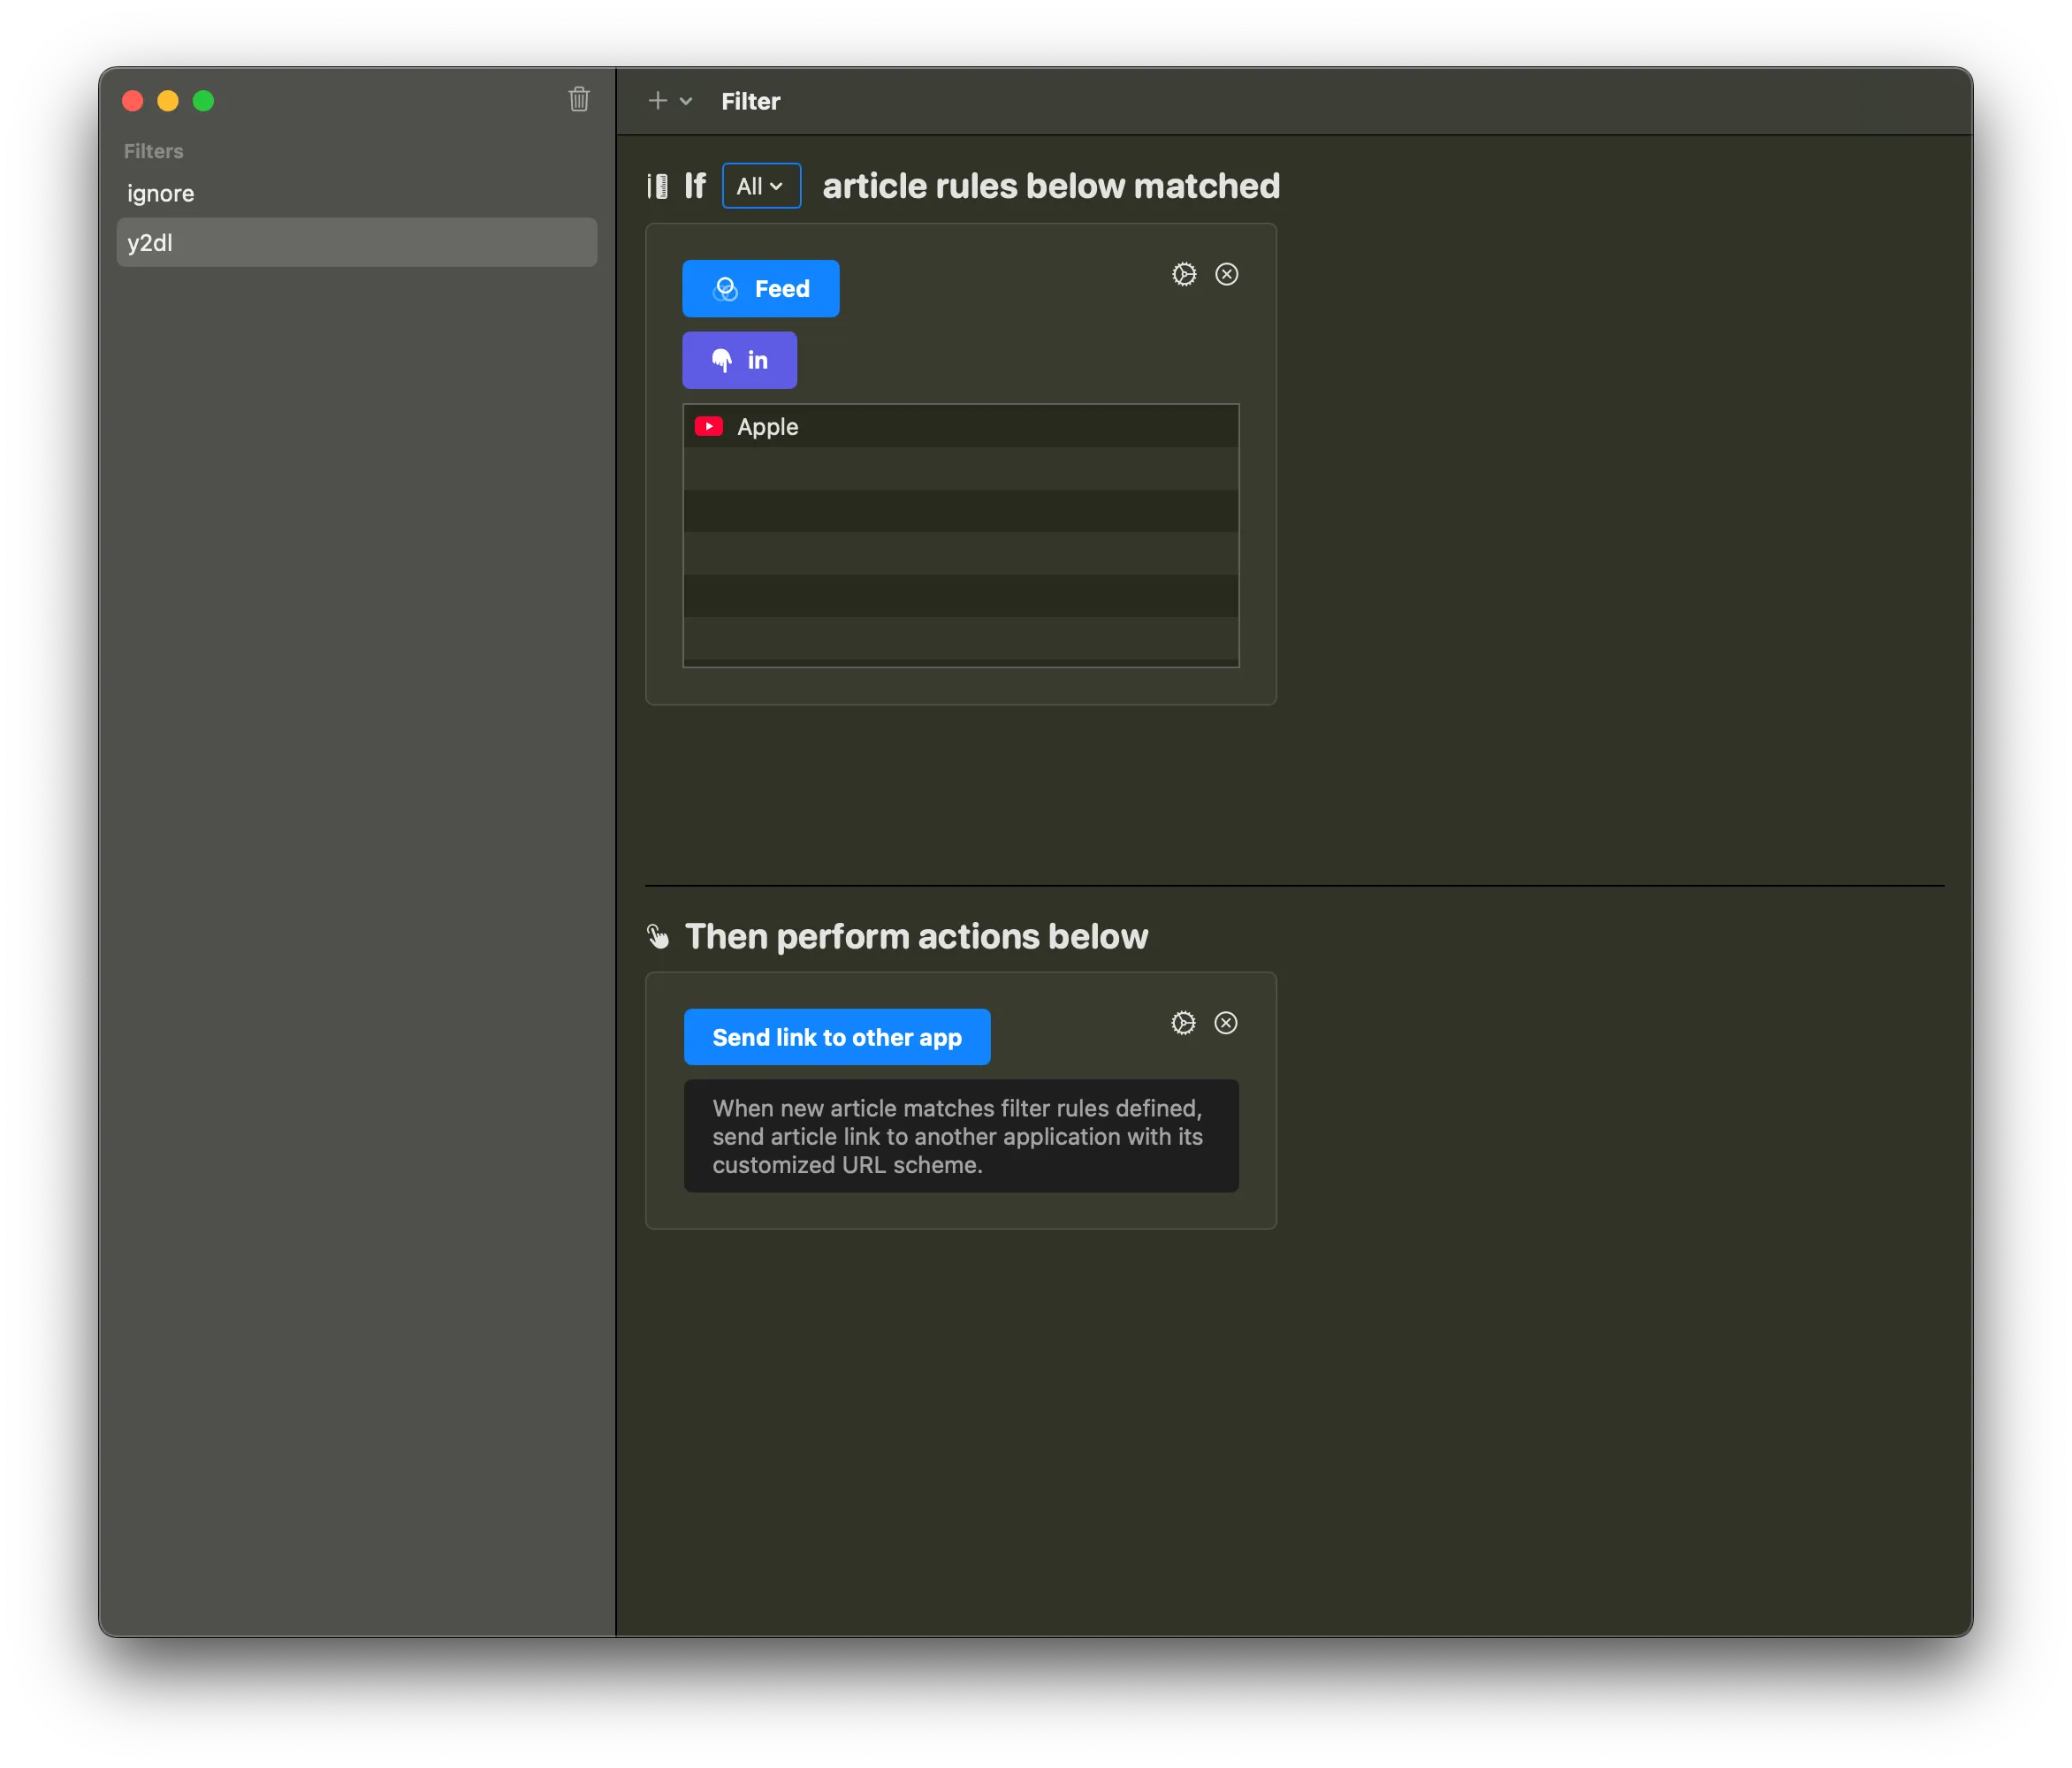This screenshot has width=2072, height=1768.
Task: Open settings gear on the Feed rule
Action: point(1184,274)
